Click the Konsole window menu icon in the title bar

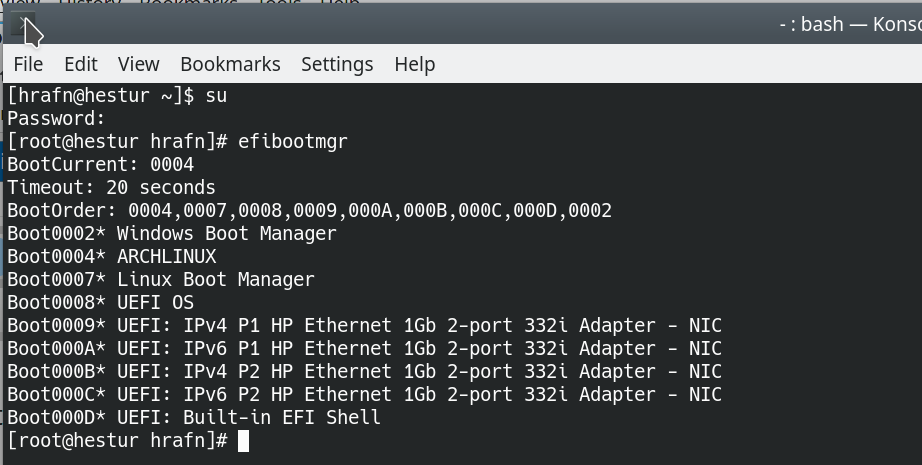23,24
